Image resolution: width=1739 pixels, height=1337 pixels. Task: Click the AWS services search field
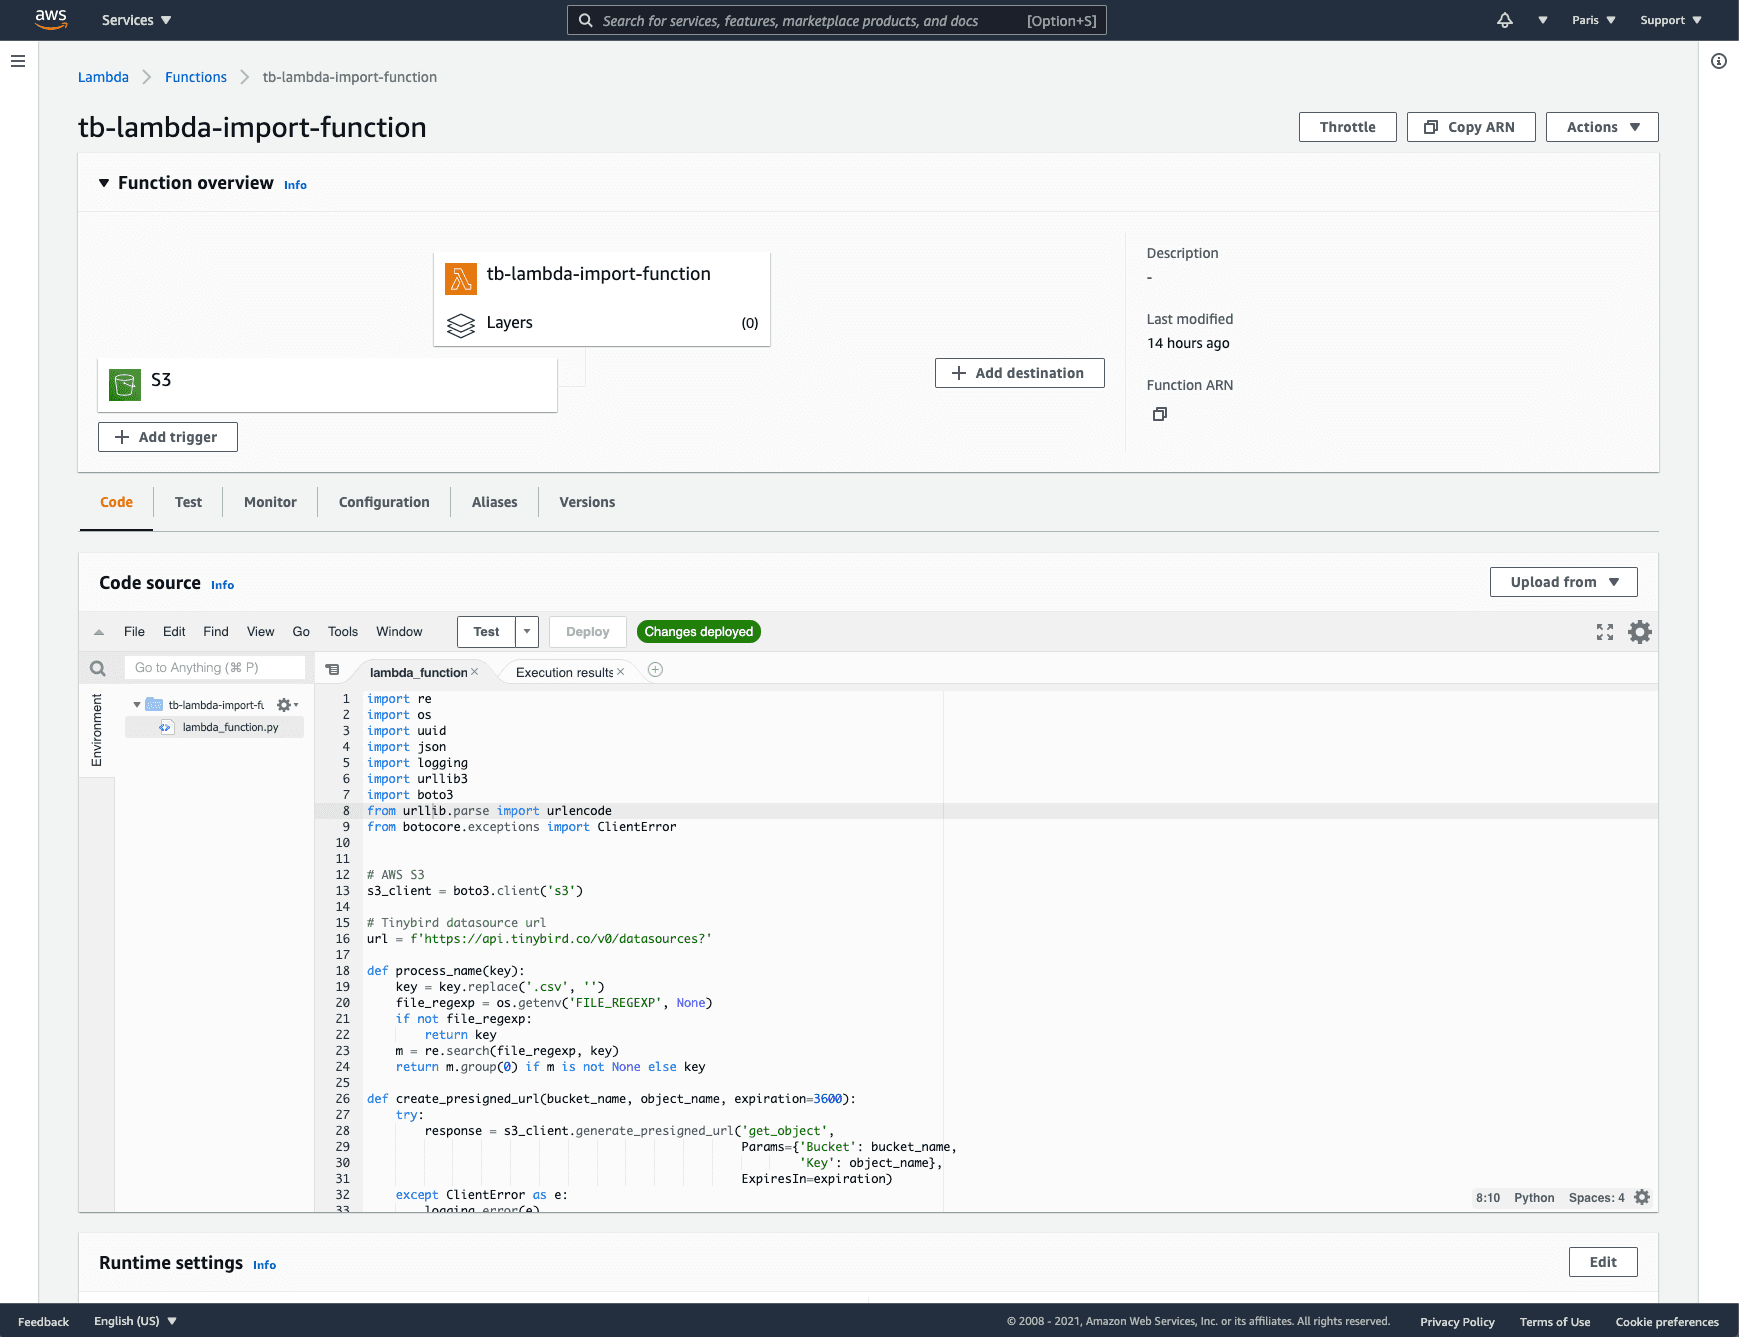click(x=836, y=20)
